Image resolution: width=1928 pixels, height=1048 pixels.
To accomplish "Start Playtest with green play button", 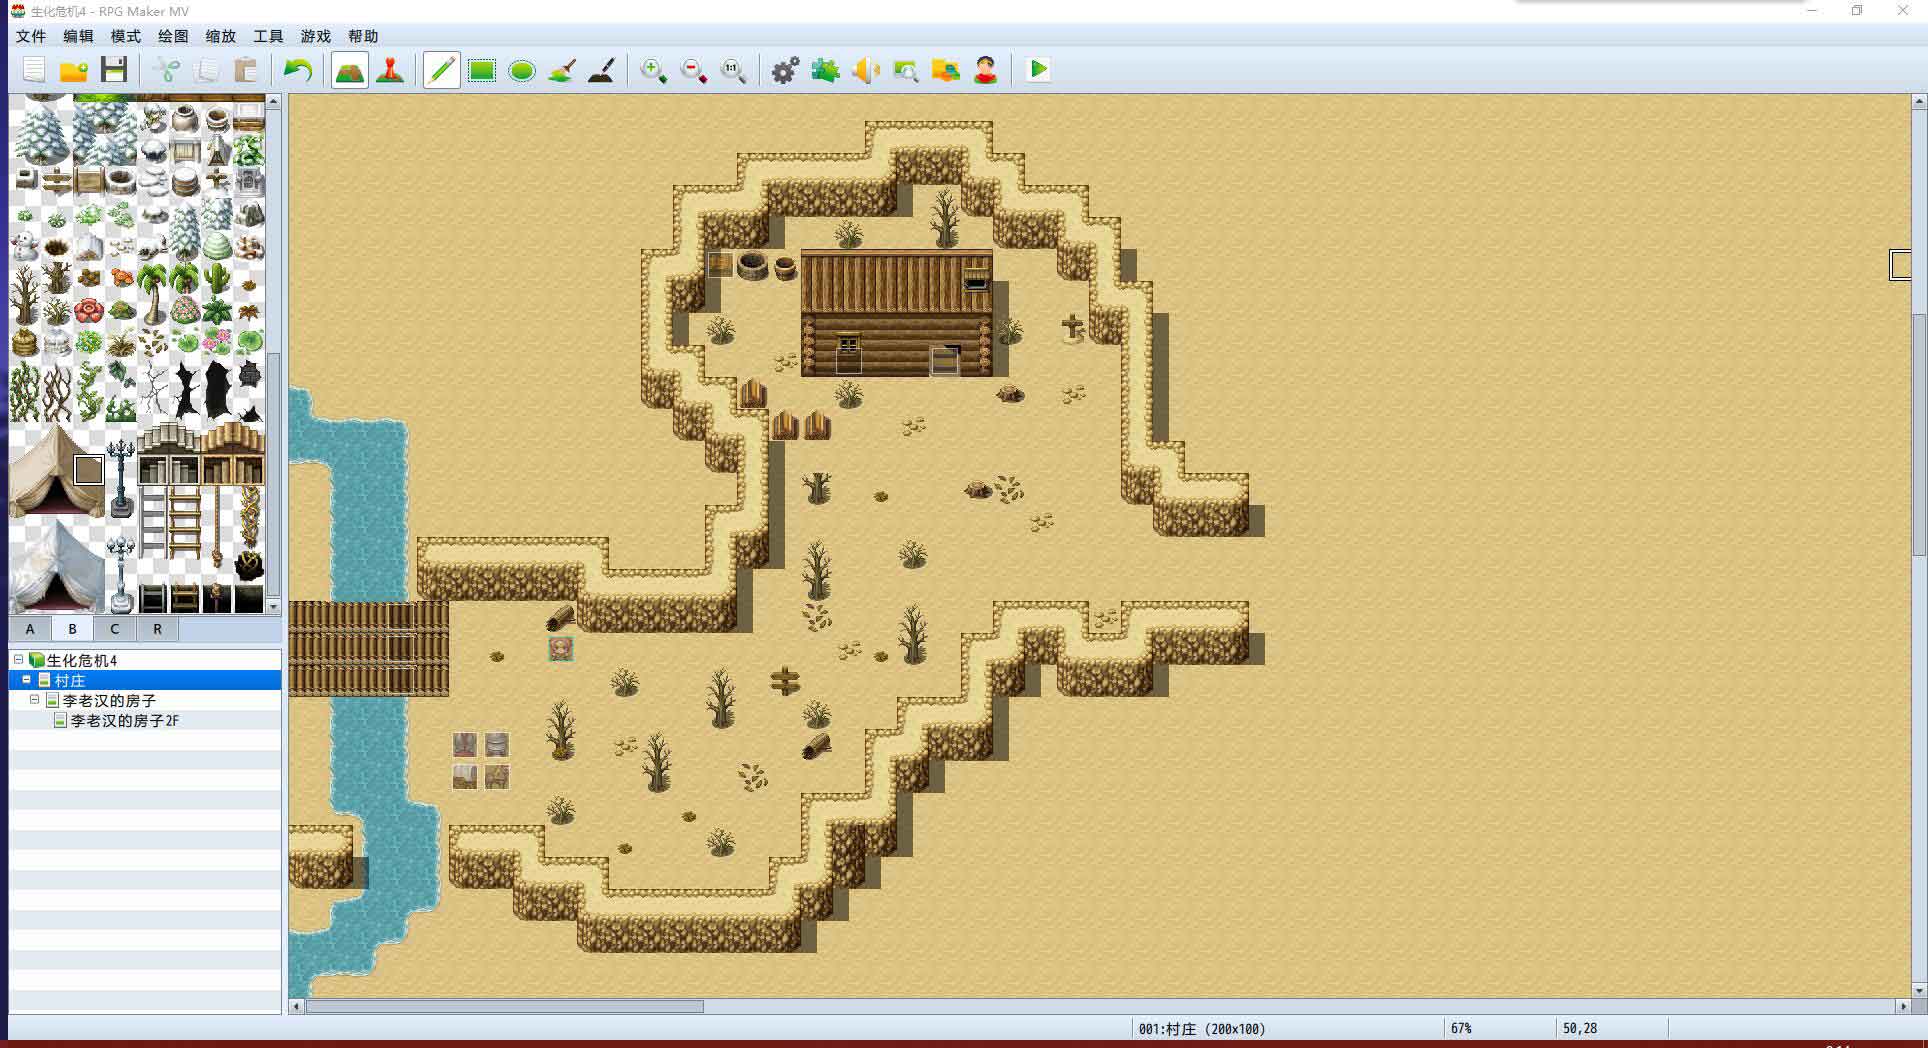I will [1038, 70].
